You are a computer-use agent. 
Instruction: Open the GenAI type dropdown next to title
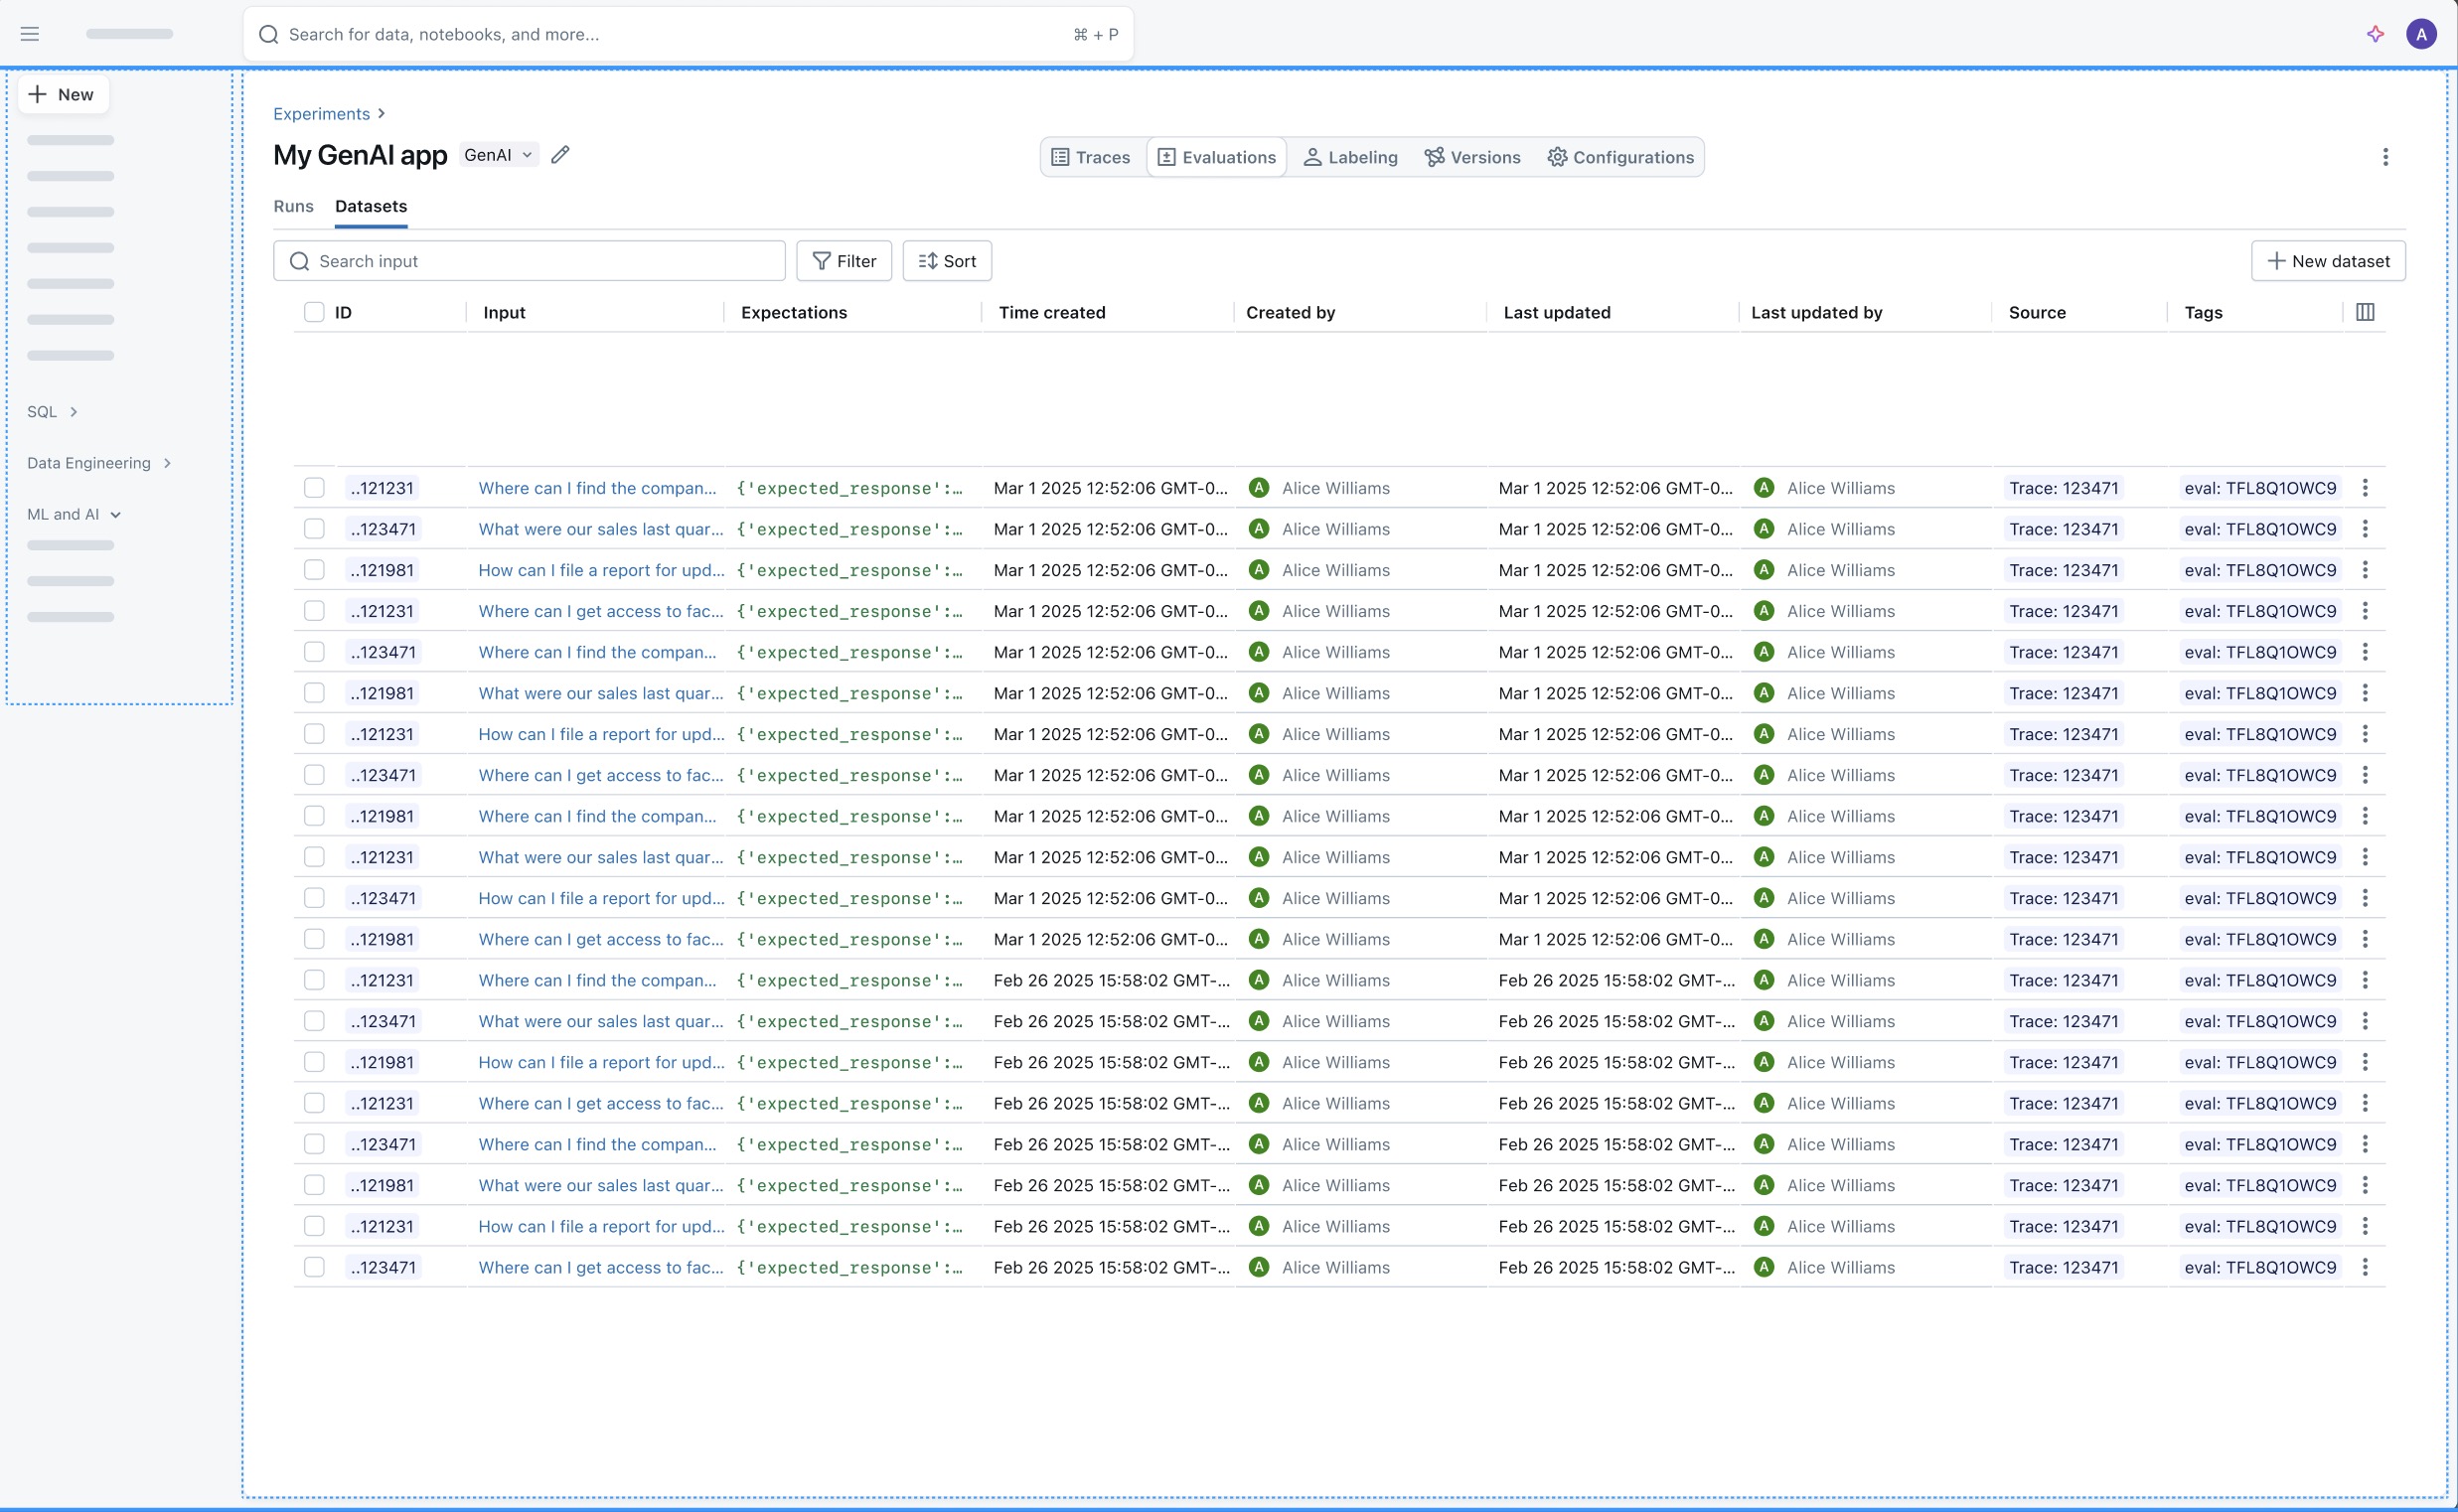[498, 155]
